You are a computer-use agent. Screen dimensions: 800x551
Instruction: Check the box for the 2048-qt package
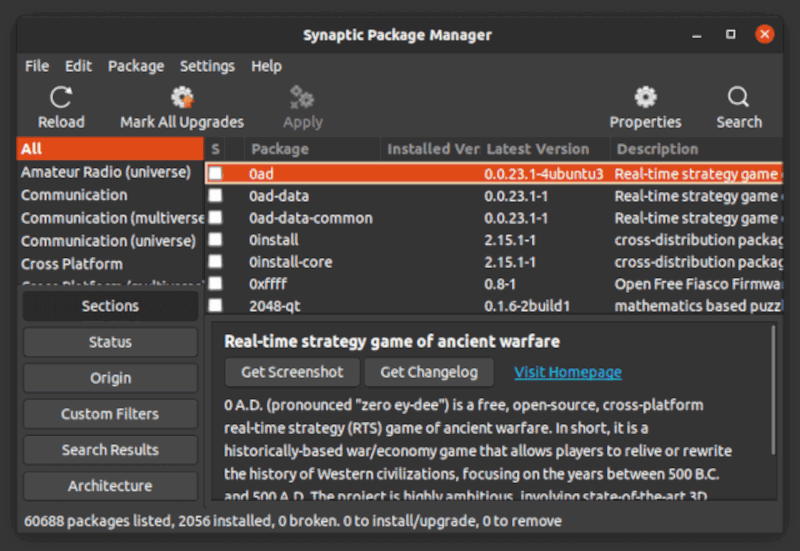[x=215, y=306]
